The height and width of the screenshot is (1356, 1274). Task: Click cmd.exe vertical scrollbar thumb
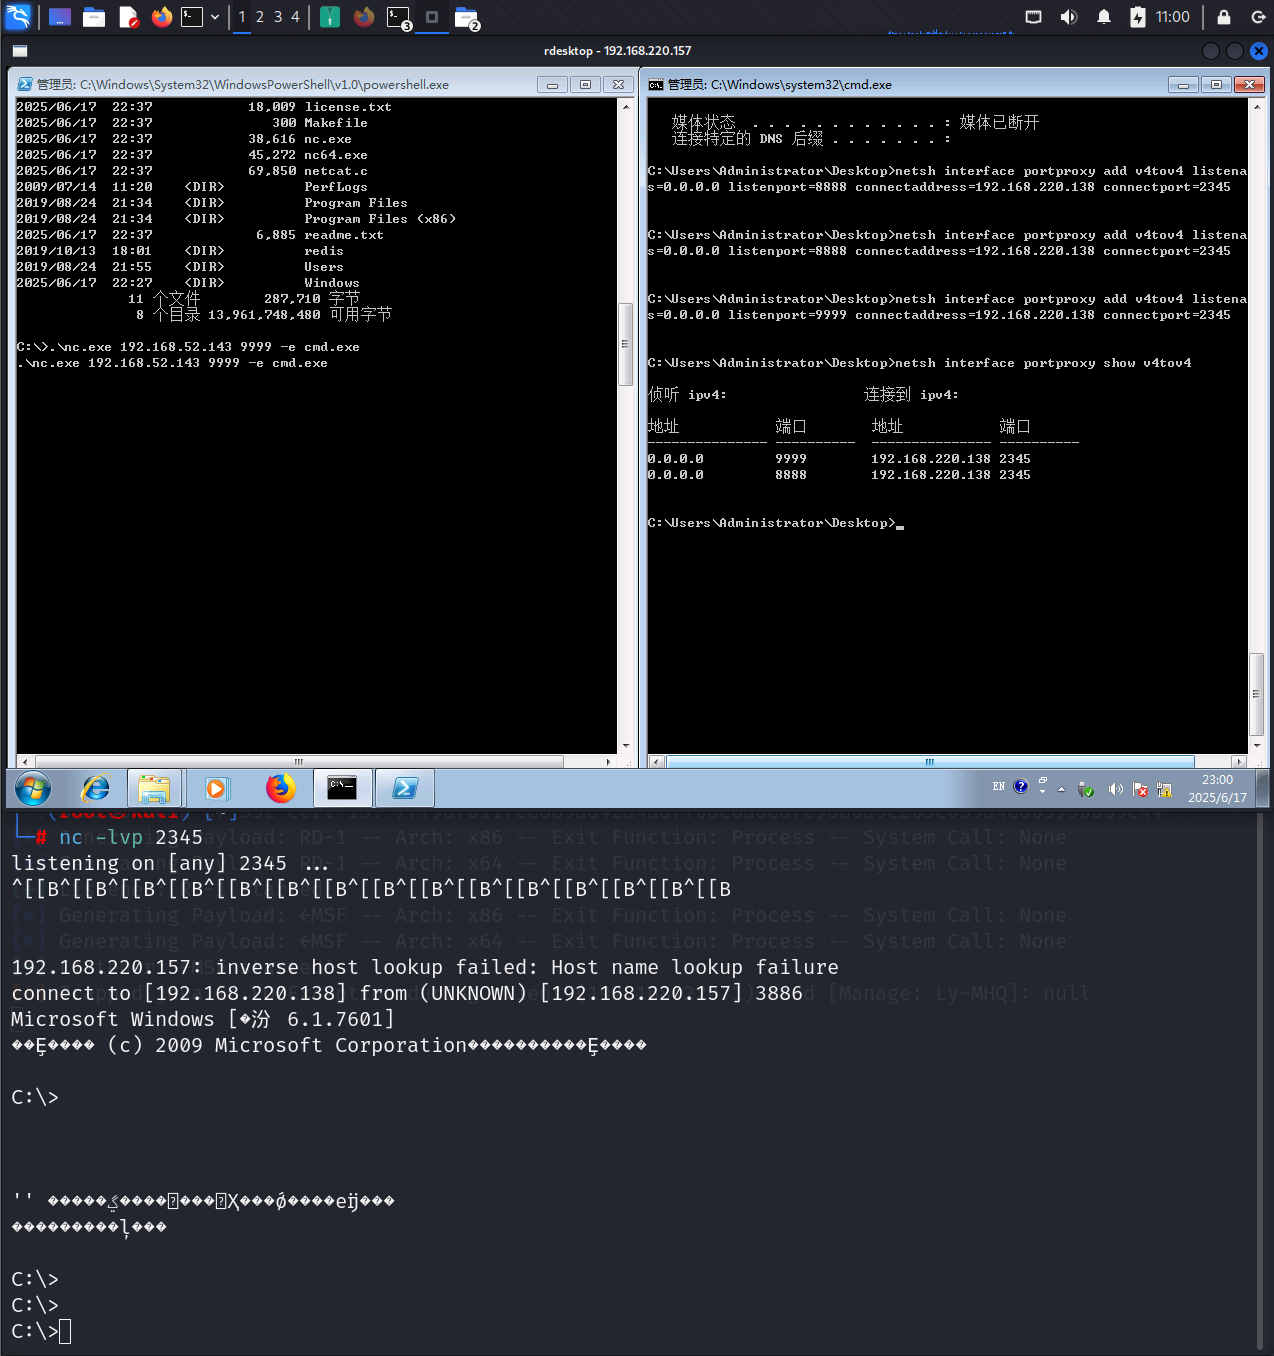tap(1256, 694)
